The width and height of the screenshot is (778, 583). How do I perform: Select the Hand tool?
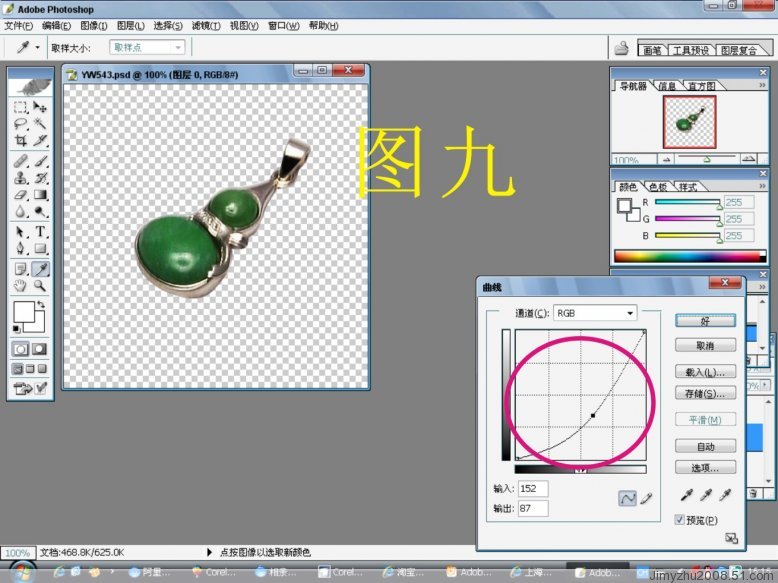pos(20,285)
